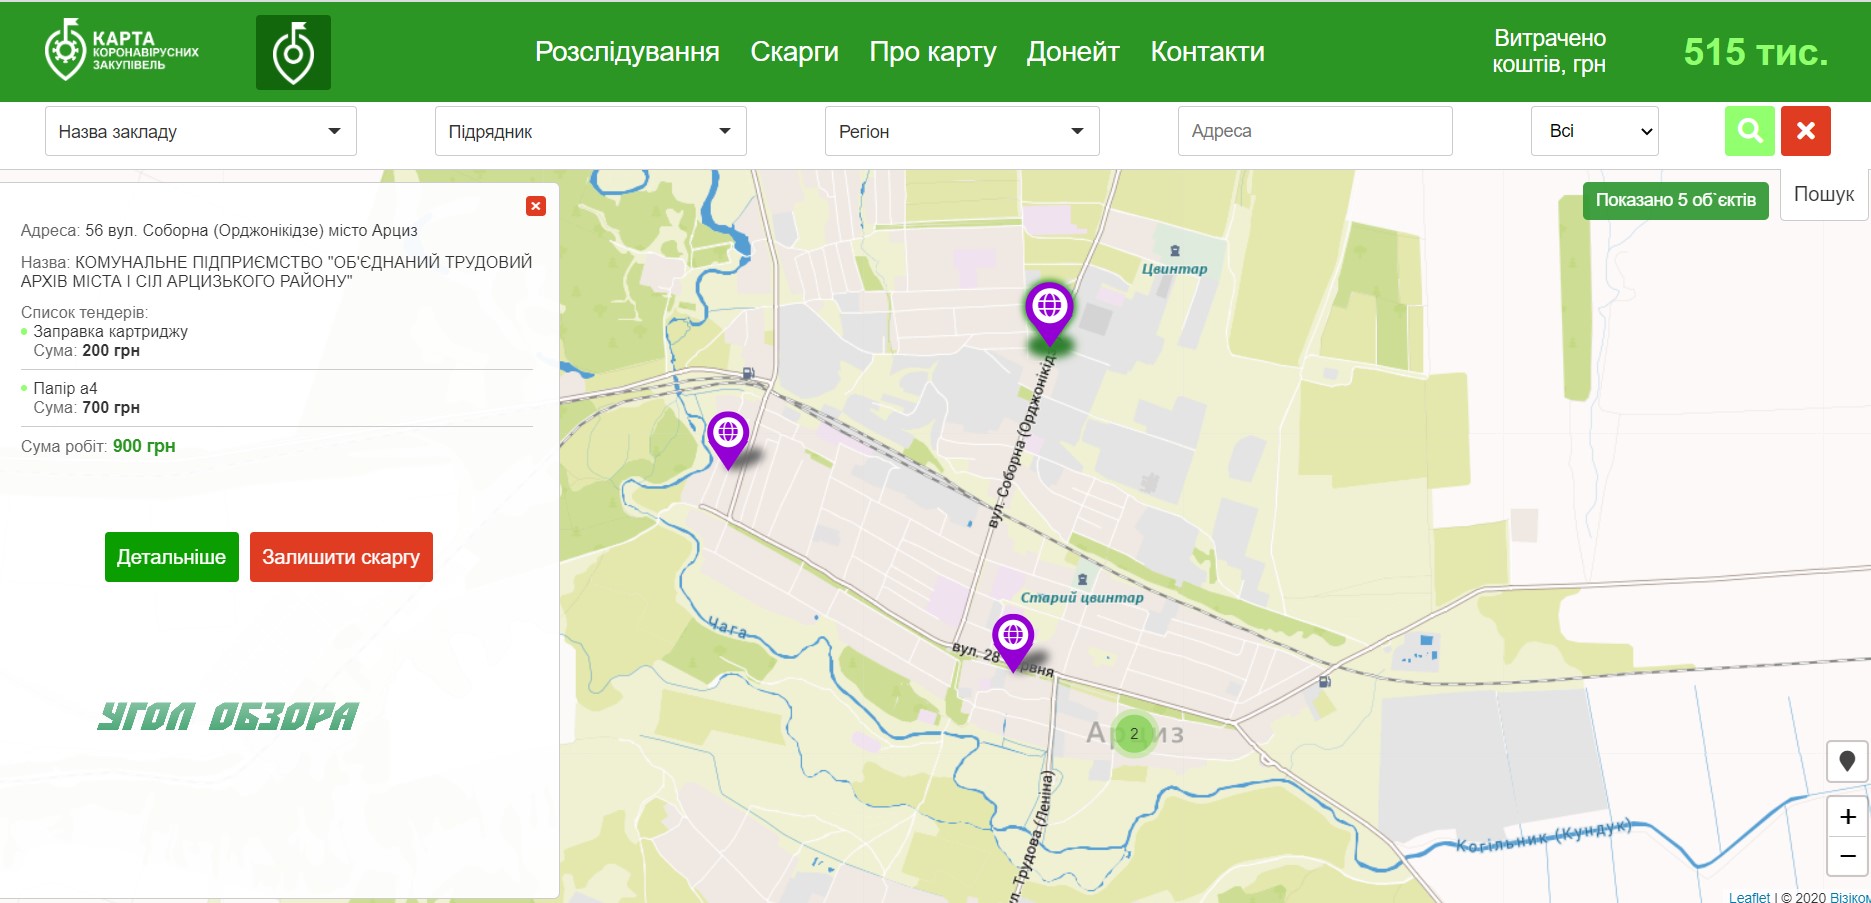The image size is (1871, 903).
Task: Go to the Скарги page
Action: 794,52
